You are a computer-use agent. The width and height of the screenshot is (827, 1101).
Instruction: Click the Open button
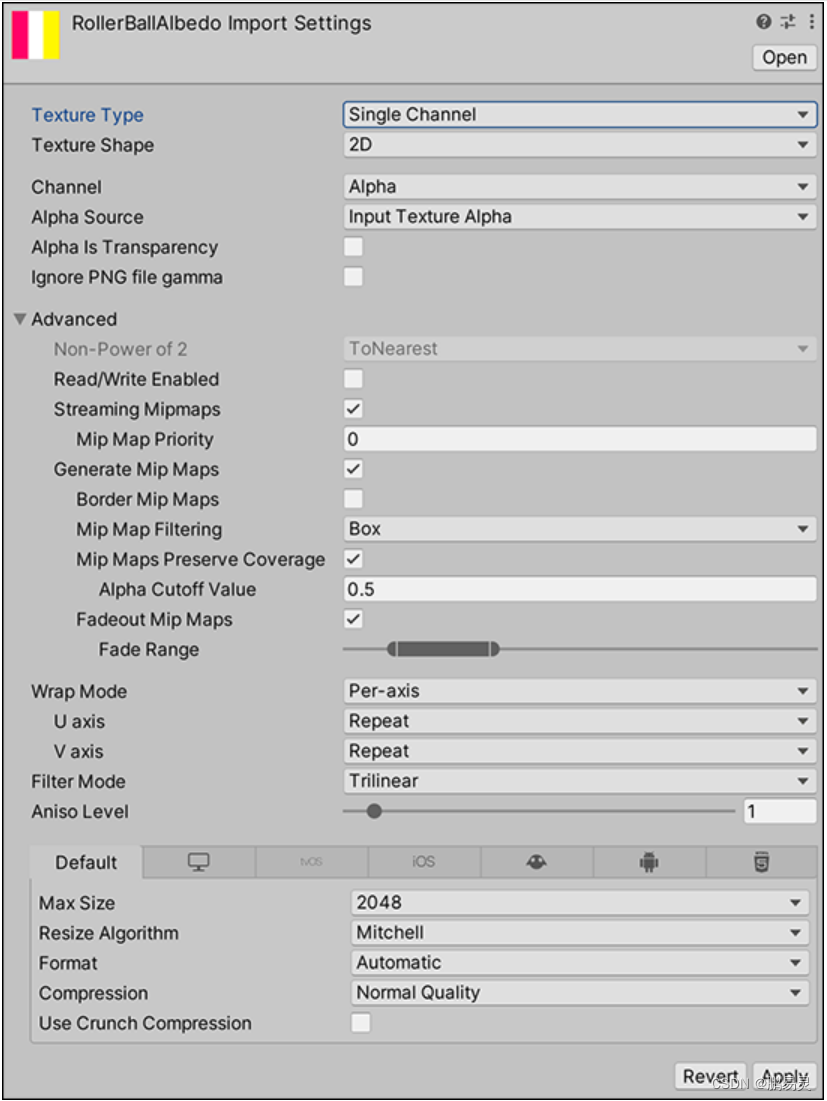(784, 57)
